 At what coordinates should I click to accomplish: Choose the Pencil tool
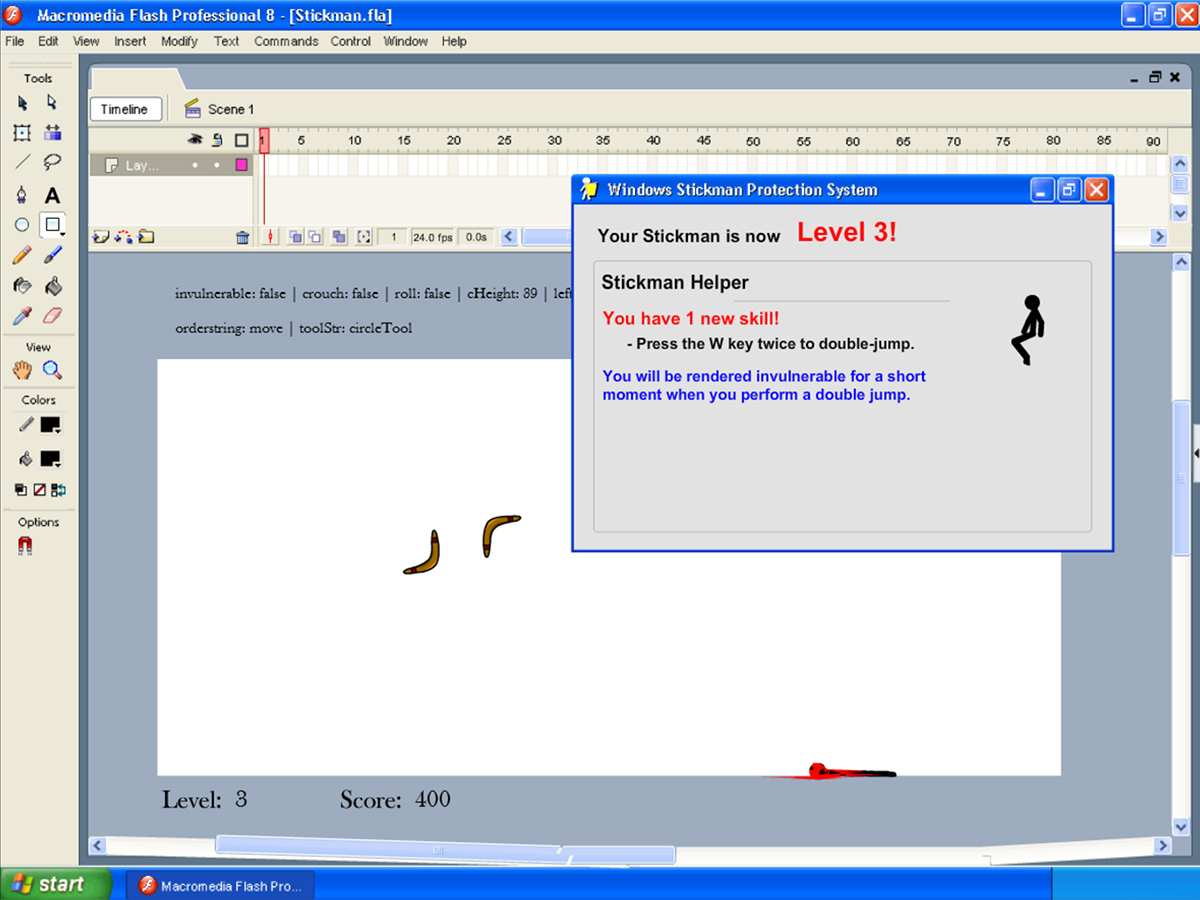22,256
